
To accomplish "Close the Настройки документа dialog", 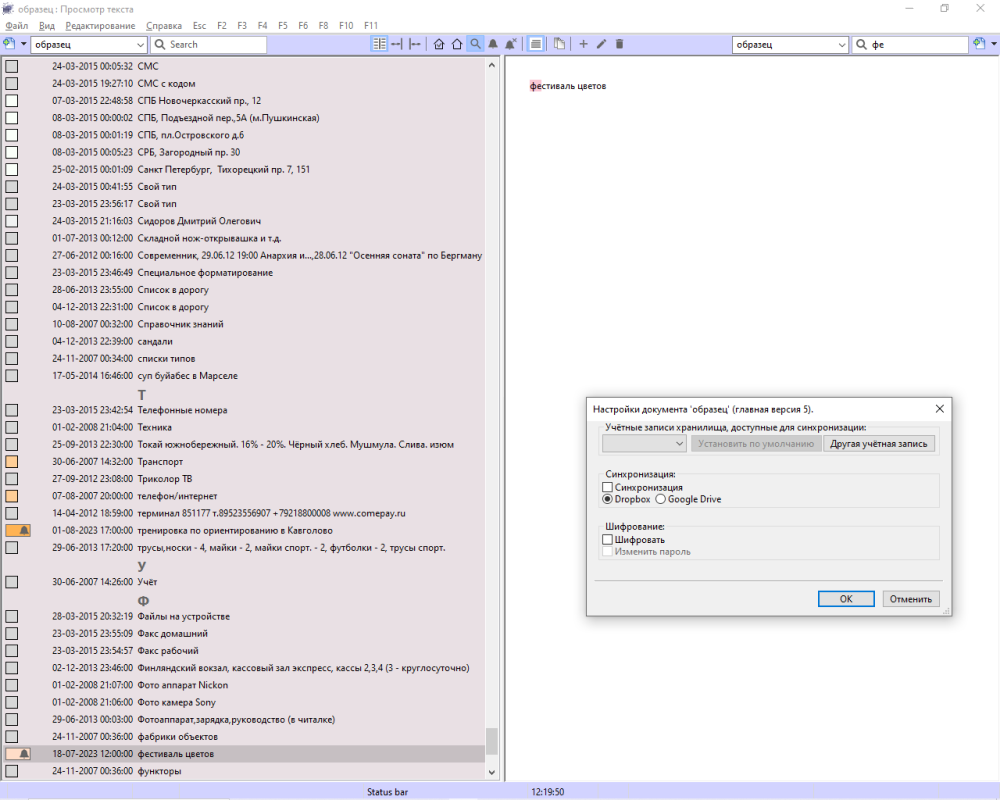I will click(939, 409).
